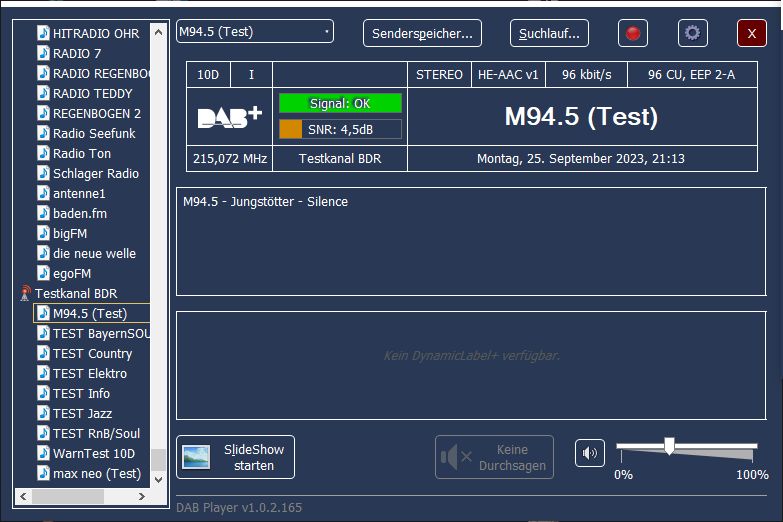Click the M94.5 - Jungstötter - Silence text

pyautogui.click(x=265, y=201)
